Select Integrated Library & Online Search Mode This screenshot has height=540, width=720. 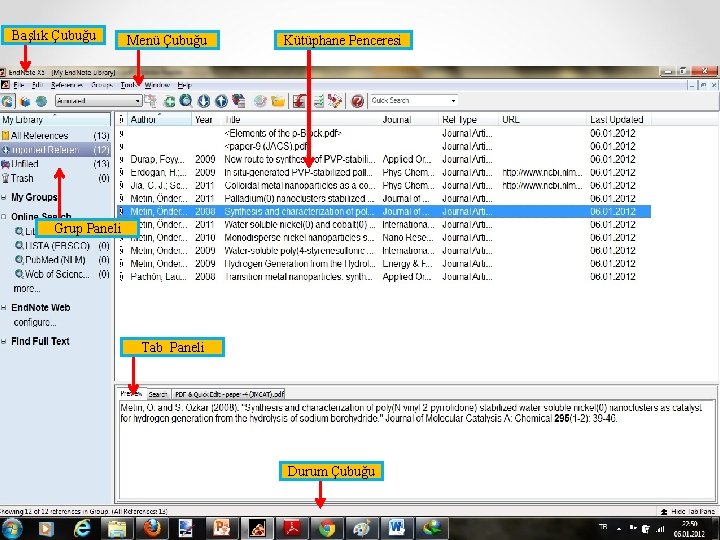(x=8, y=101)
